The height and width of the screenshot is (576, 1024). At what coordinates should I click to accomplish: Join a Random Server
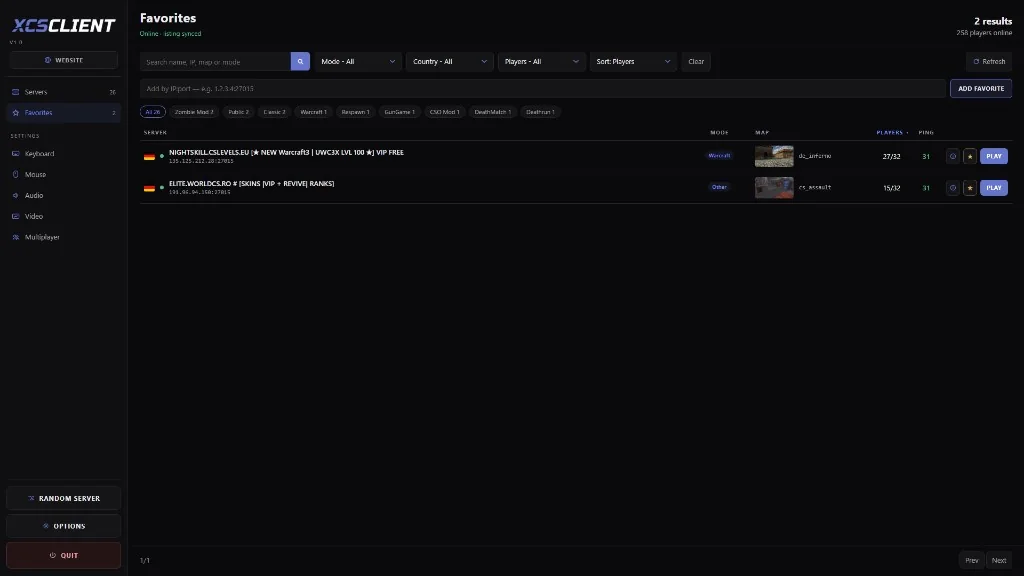pos(63,498)
